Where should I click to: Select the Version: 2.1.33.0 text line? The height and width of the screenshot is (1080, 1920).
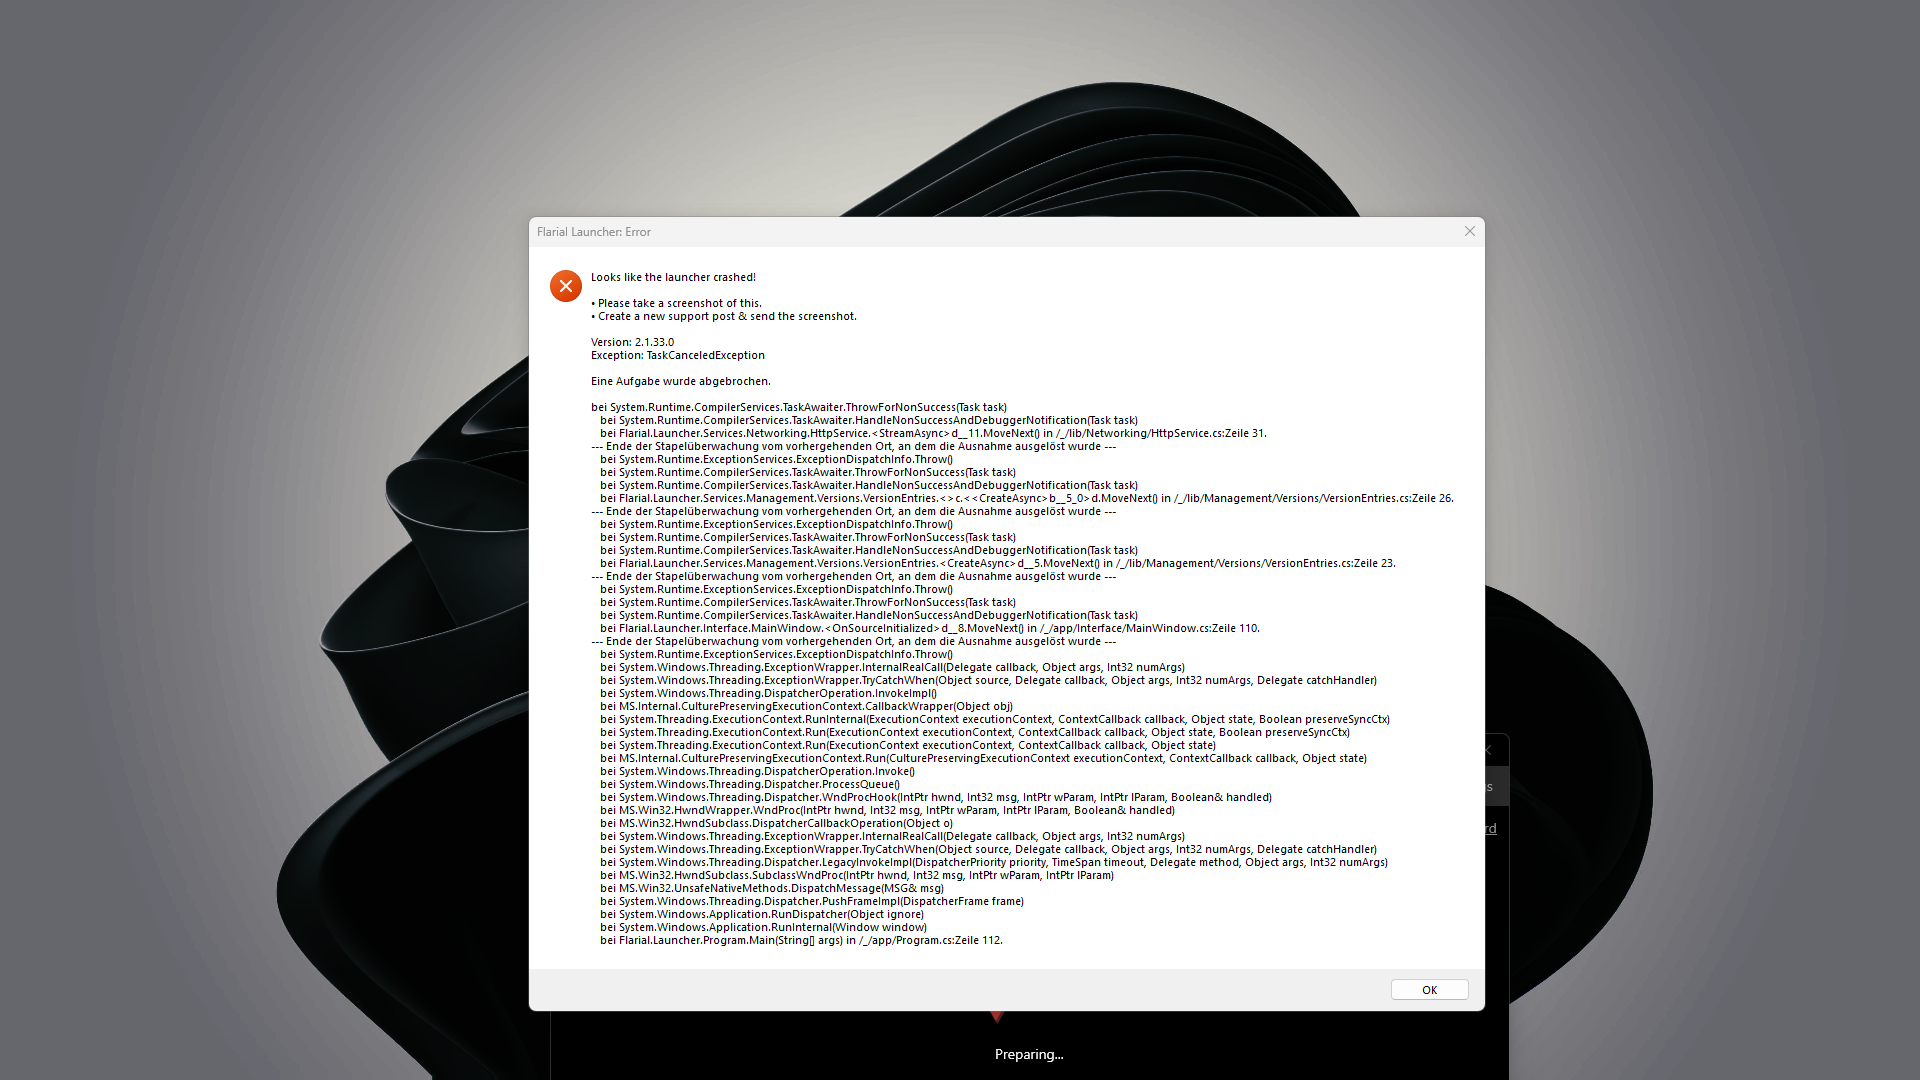632,341
